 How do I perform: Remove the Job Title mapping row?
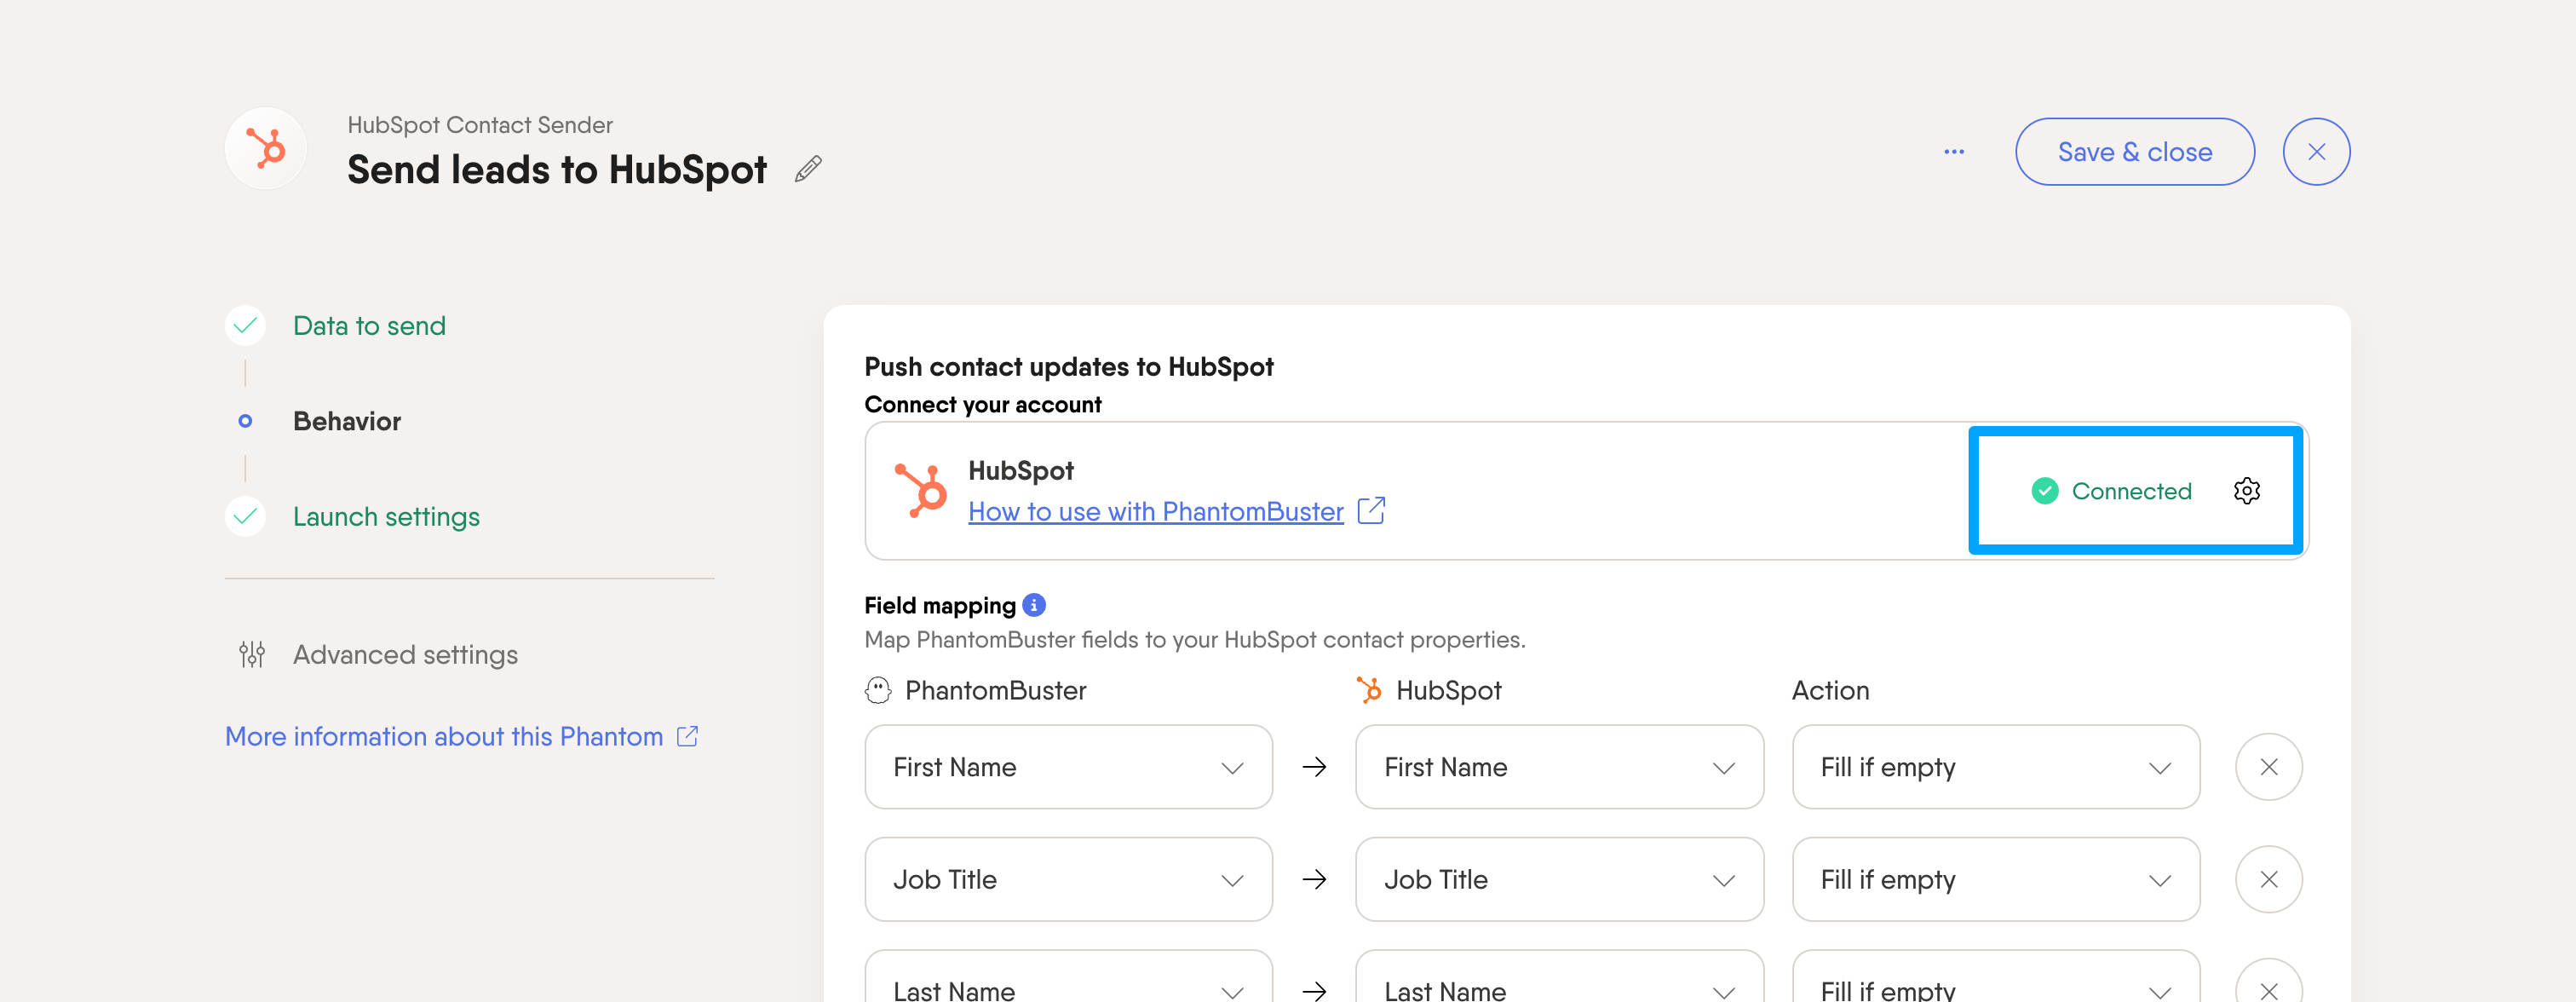(x=2269, y=879)
